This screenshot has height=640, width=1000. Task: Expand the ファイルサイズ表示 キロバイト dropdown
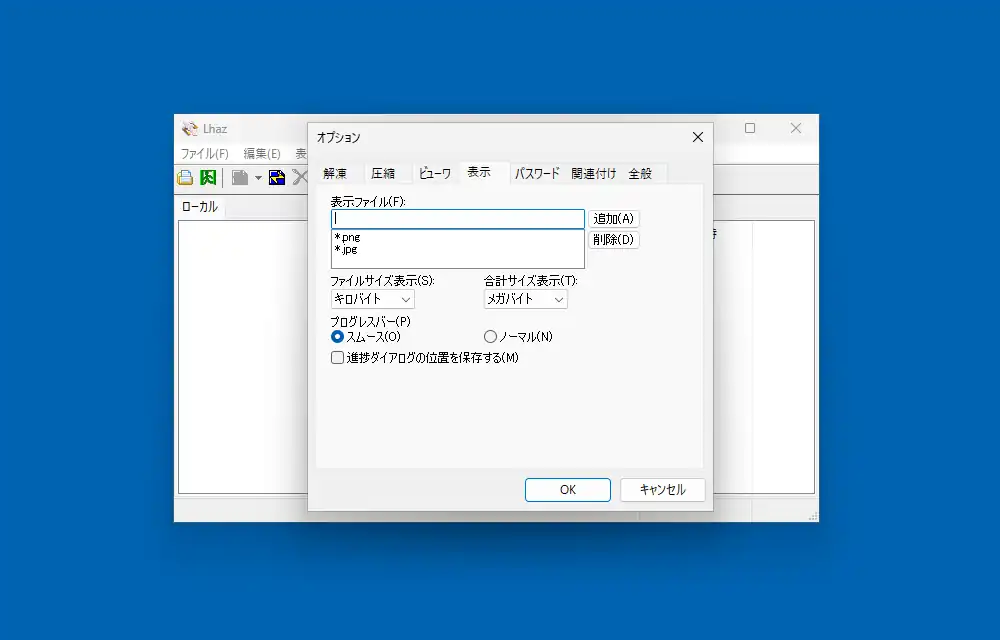point(372,299)
